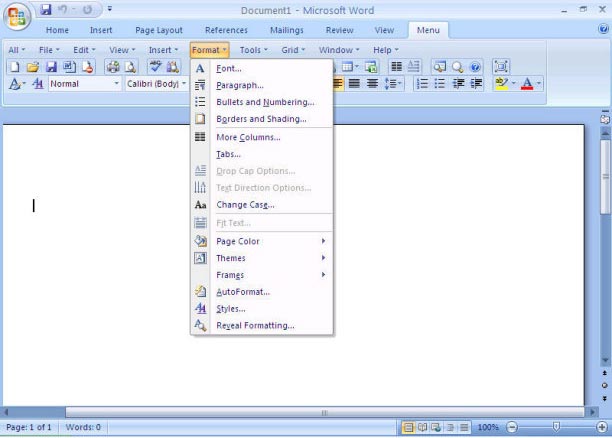612x438 pixels.
Task: Click the zoom out minus button
Action: (512, 427)
